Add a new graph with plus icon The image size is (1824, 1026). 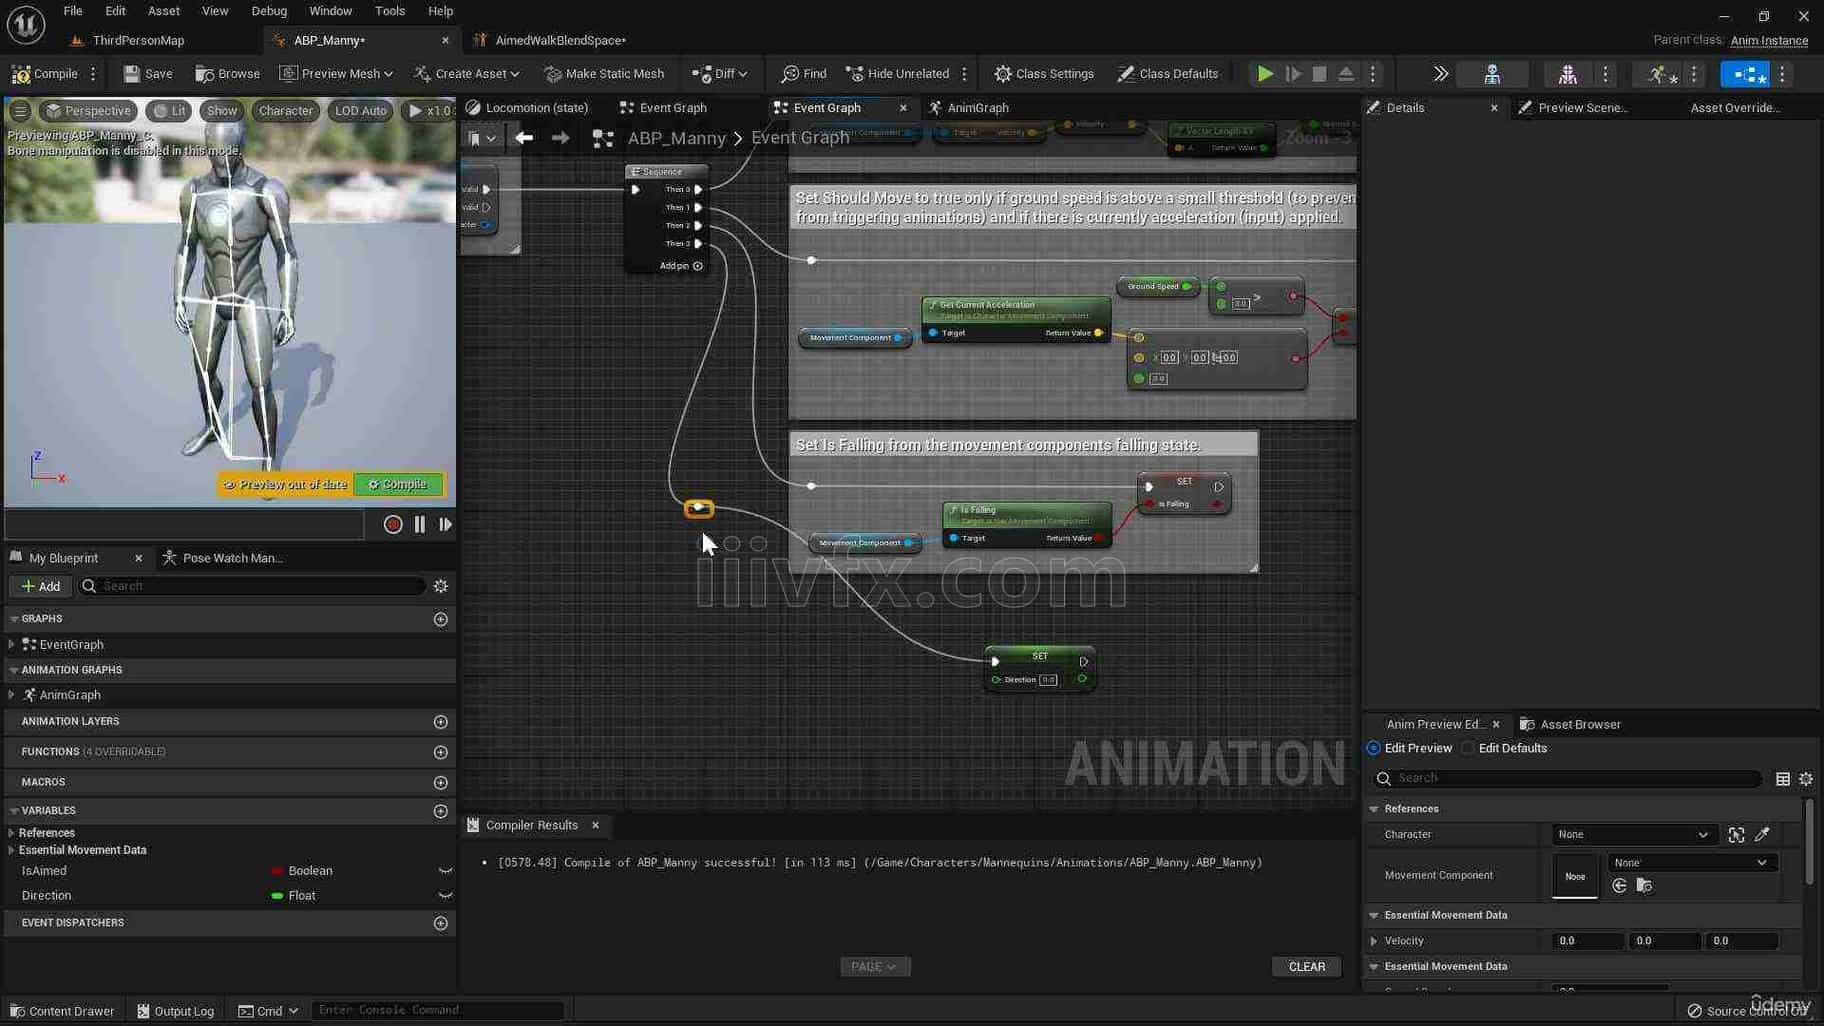(441, 619)
